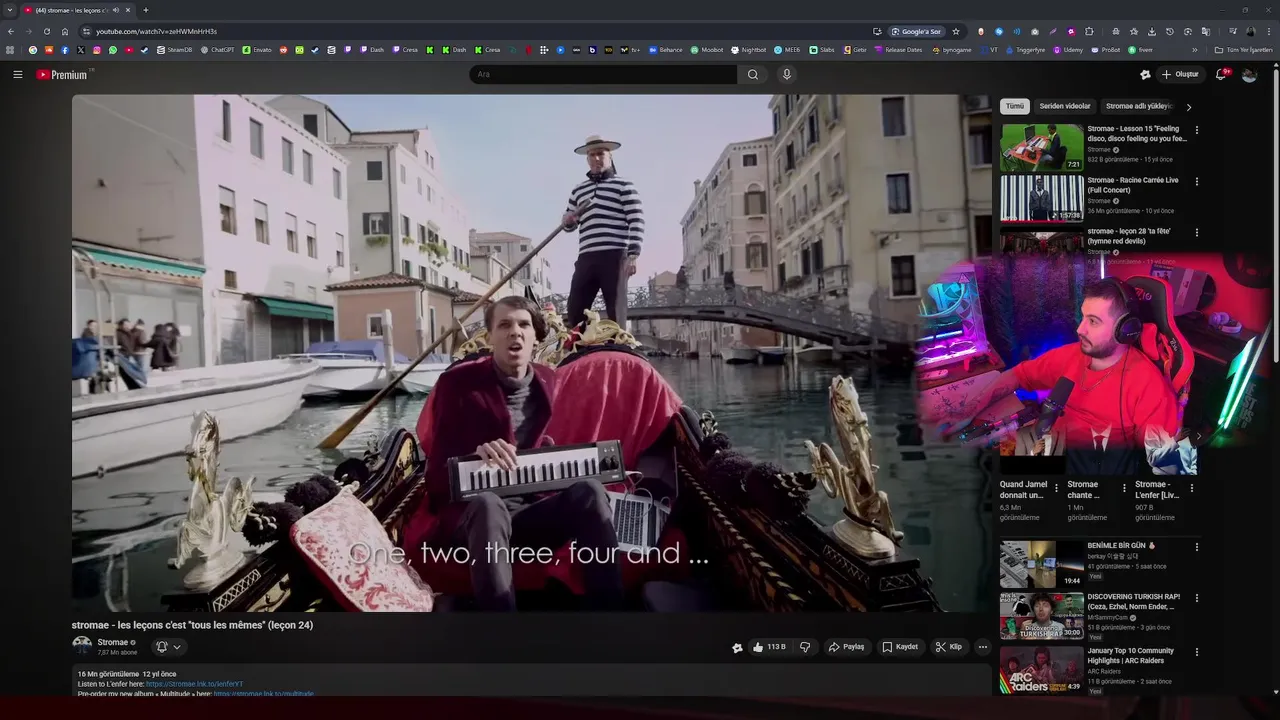The image size is (1280, 720).
Task: Start voice search with microphone icon
Action: tap(787, 74)
